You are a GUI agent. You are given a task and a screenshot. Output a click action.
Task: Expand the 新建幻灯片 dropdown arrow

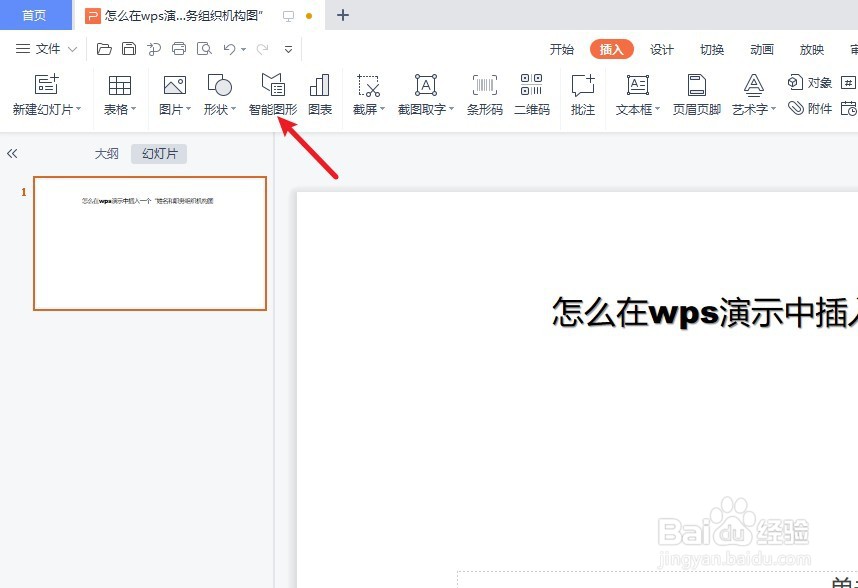pos(79,109)
